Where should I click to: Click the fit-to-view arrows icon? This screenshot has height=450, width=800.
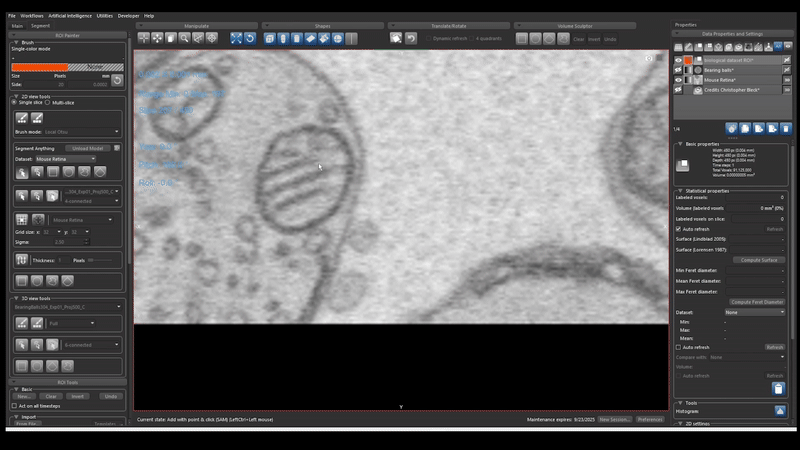coord(236,38)
